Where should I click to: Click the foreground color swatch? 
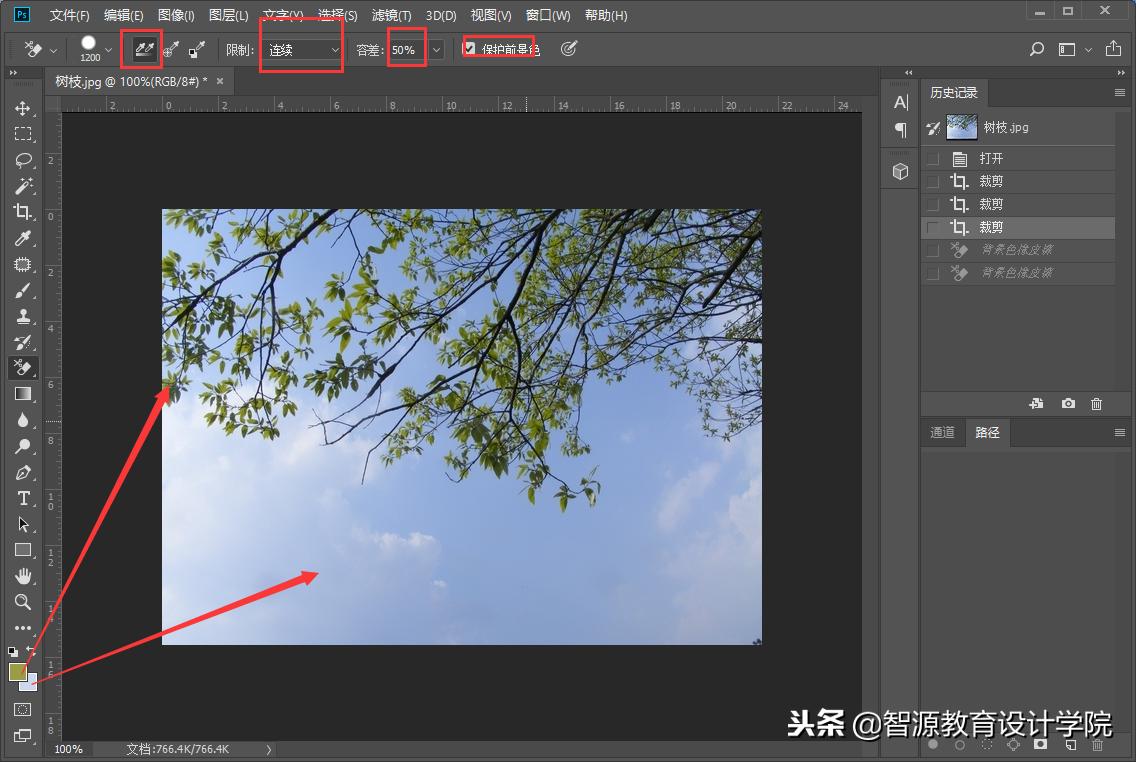[x=17, y=672]
